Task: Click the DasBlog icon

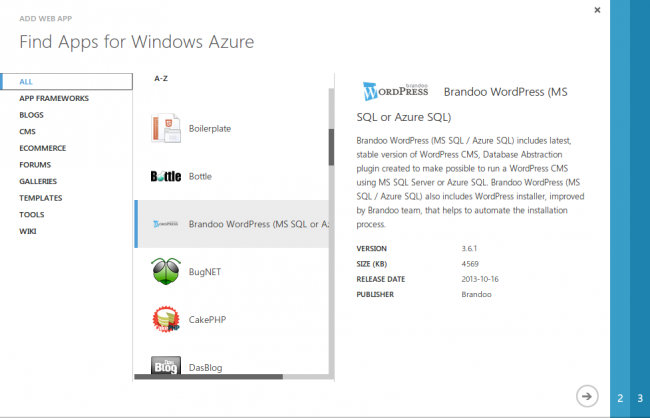Action: point(166,365)
